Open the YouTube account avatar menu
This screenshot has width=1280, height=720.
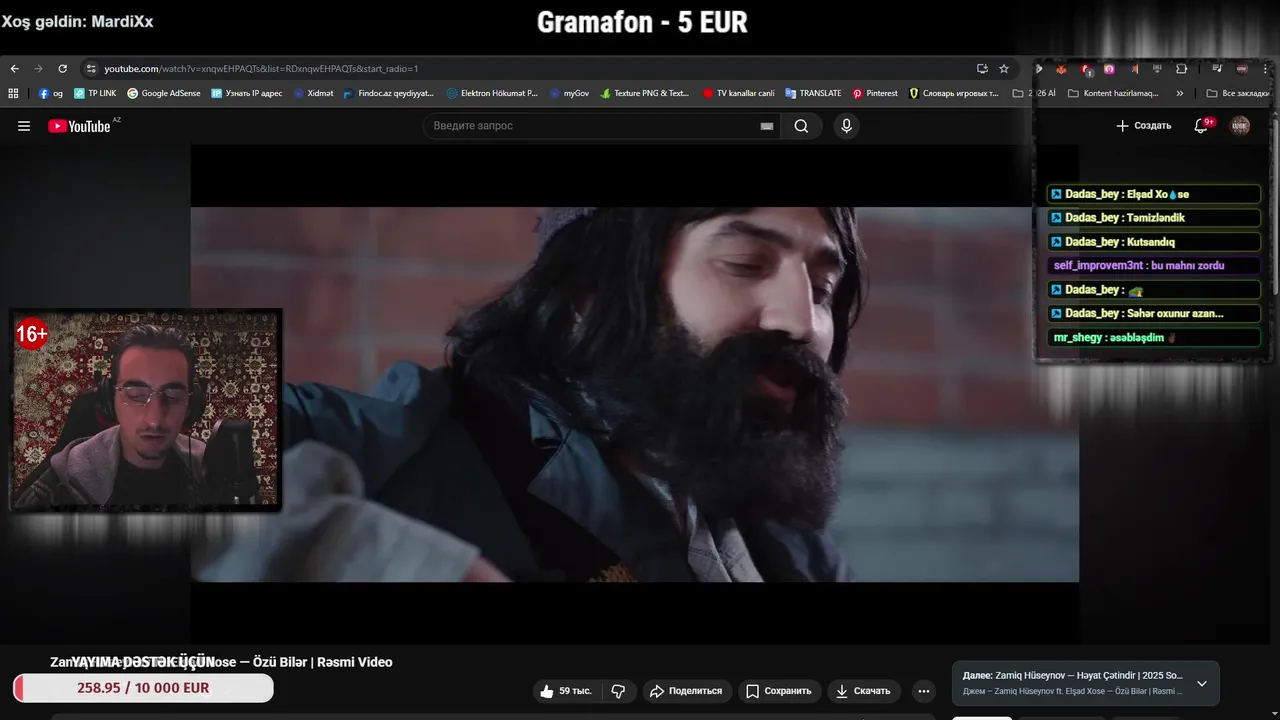click(1240, 126)
